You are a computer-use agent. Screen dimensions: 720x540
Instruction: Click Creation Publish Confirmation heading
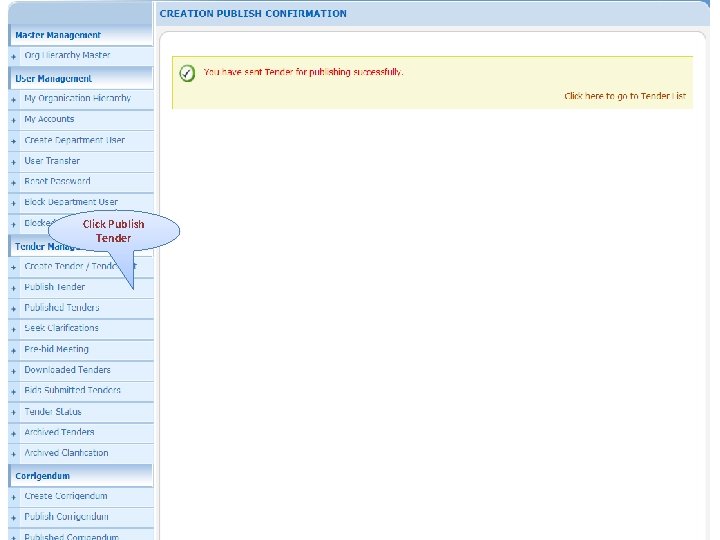click(x=253, y=14)
